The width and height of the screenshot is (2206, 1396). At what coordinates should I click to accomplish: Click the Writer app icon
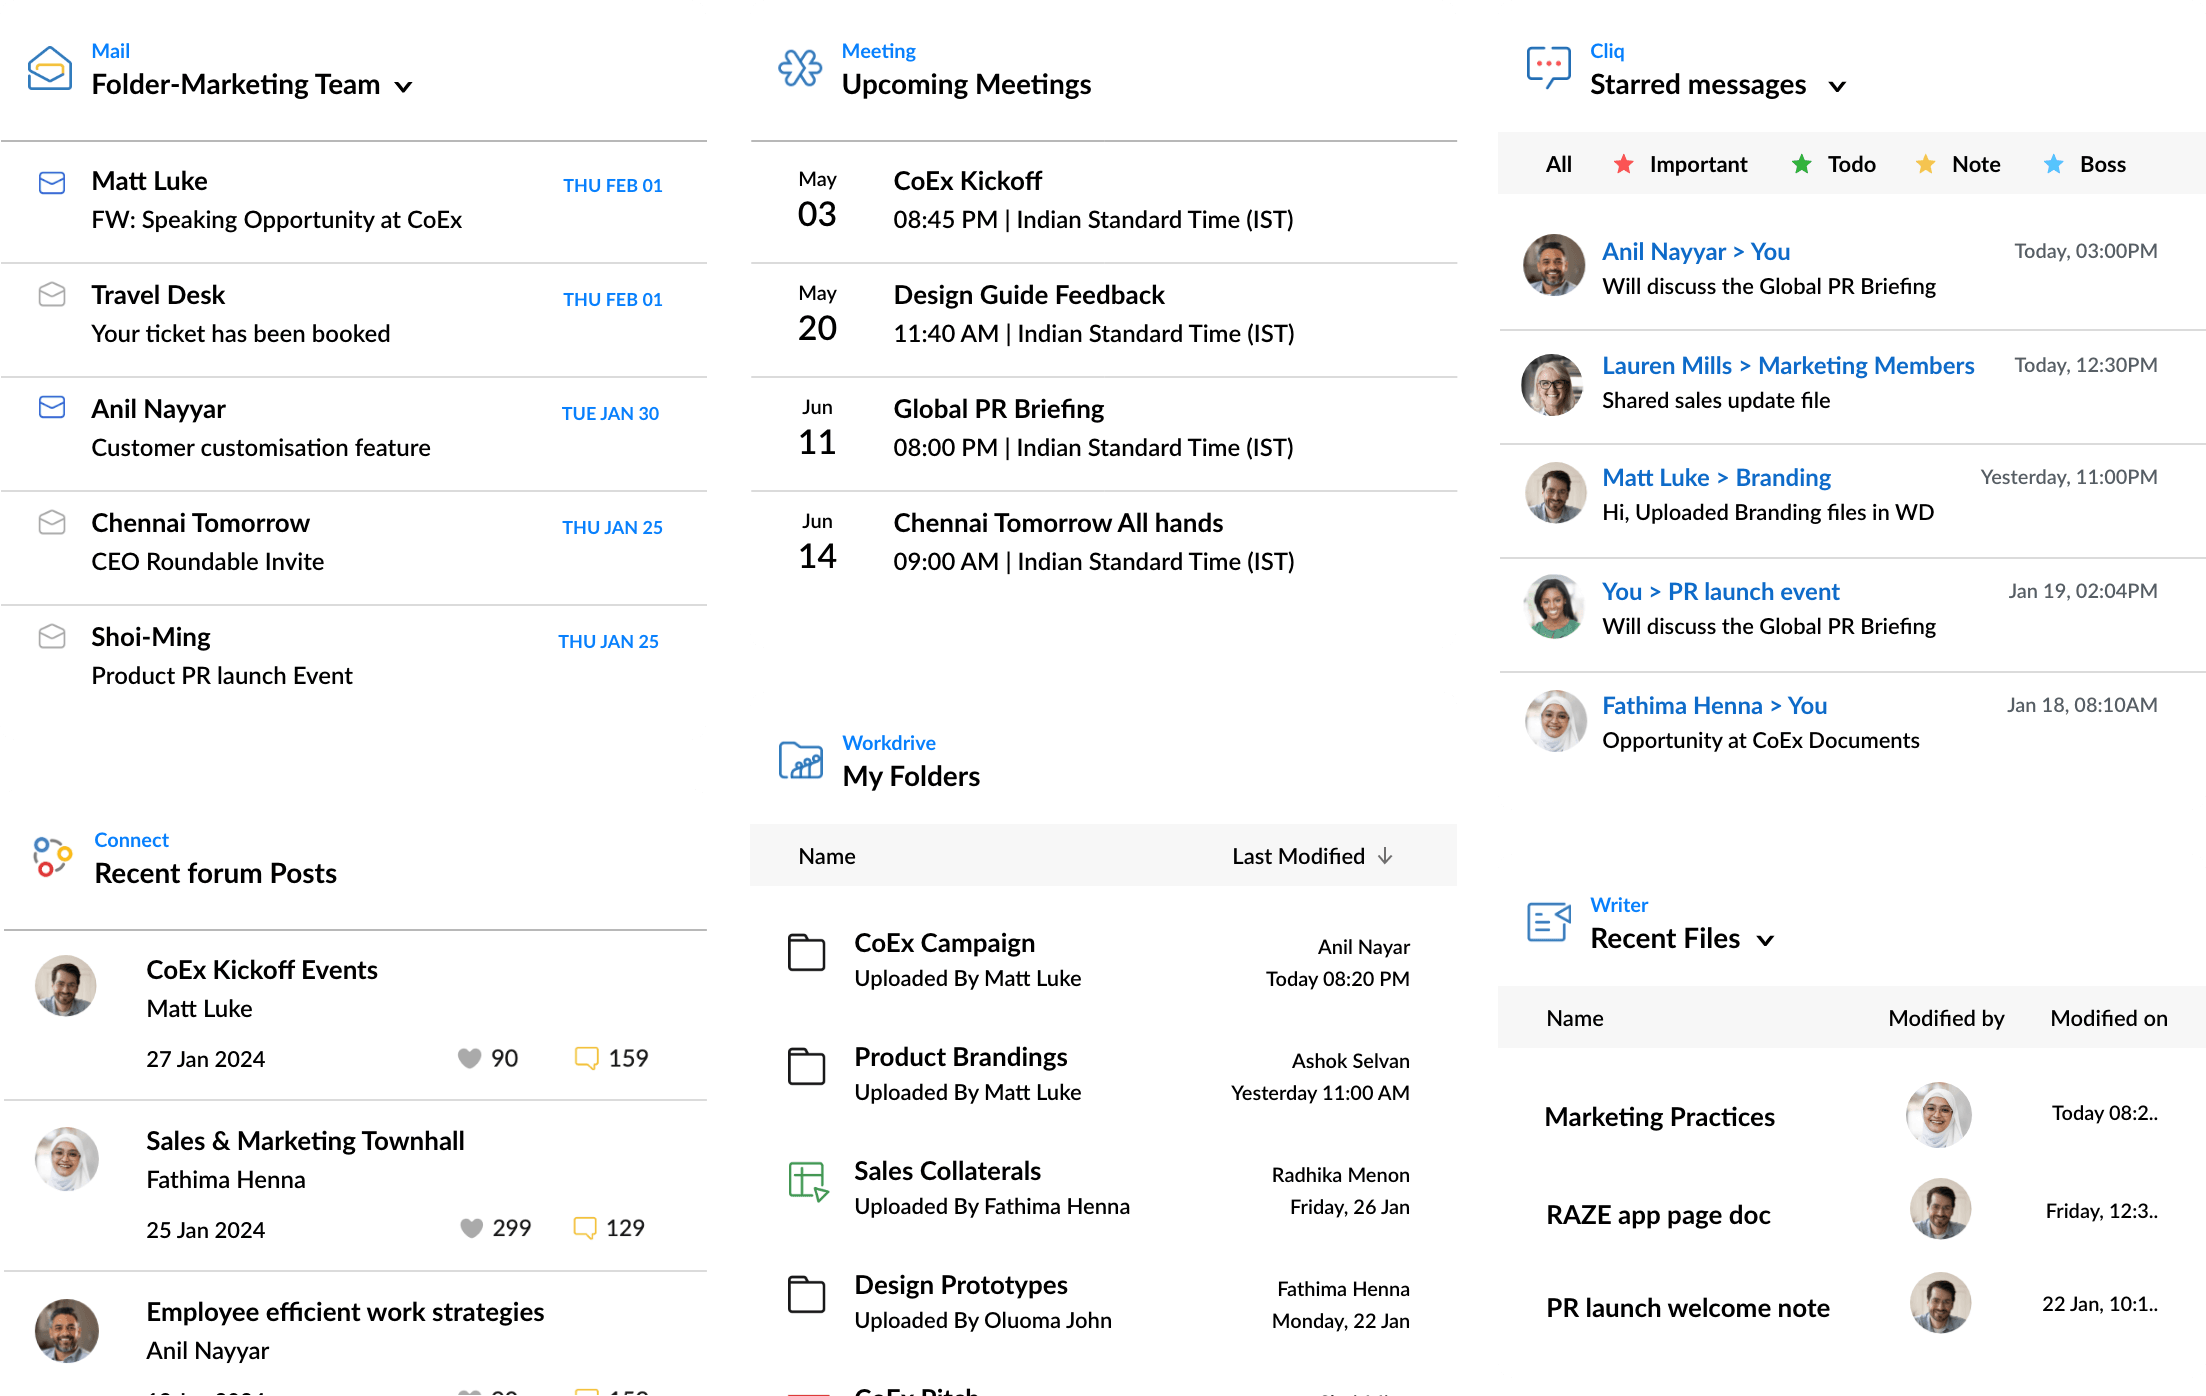point(1548,922)
